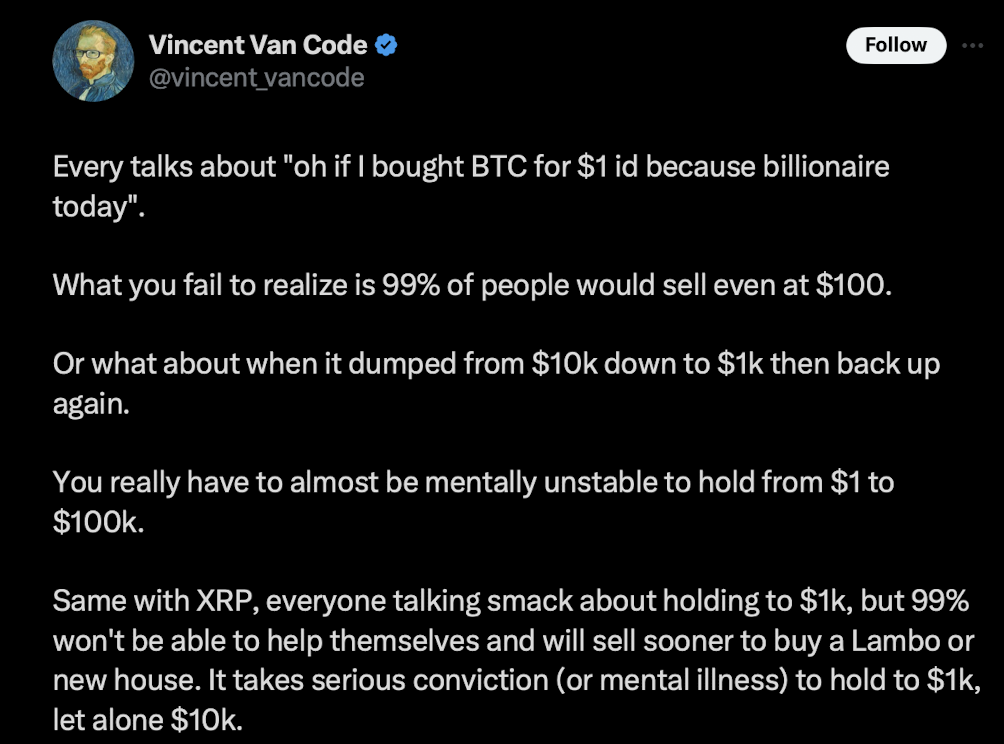Click the blue verified checkmark badge
Viewport: 1004px width, 744px height.
385,45
